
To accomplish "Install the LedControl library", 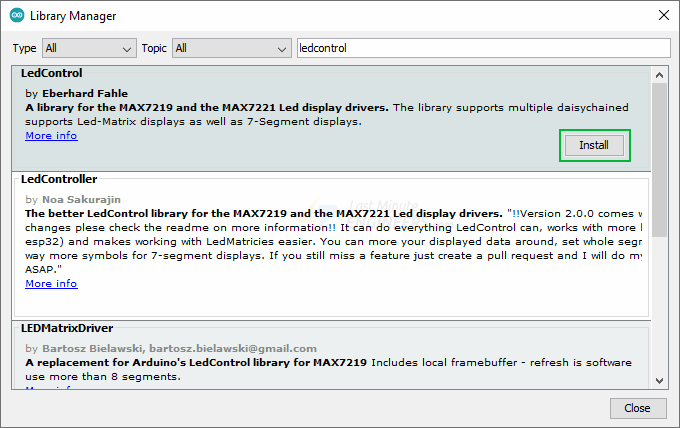I will click(x=594, y=145).
